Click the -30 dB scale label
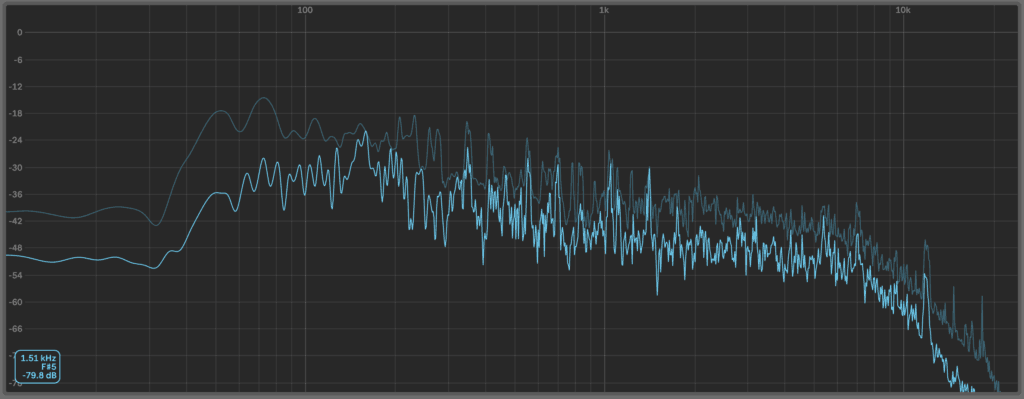The width and height of the screenshot is (1024, 399). tap(16, 167)
